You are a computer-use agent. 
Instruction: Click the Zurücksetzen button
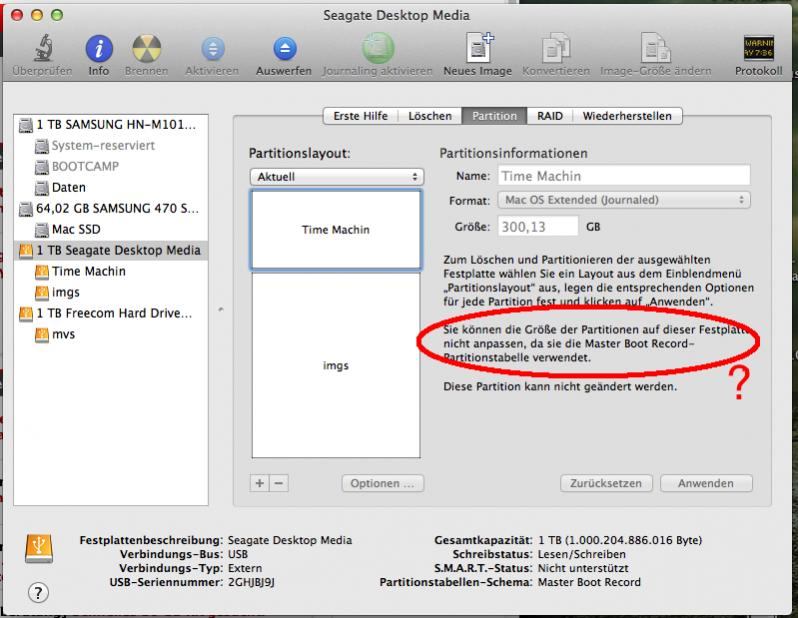[606, 483]
